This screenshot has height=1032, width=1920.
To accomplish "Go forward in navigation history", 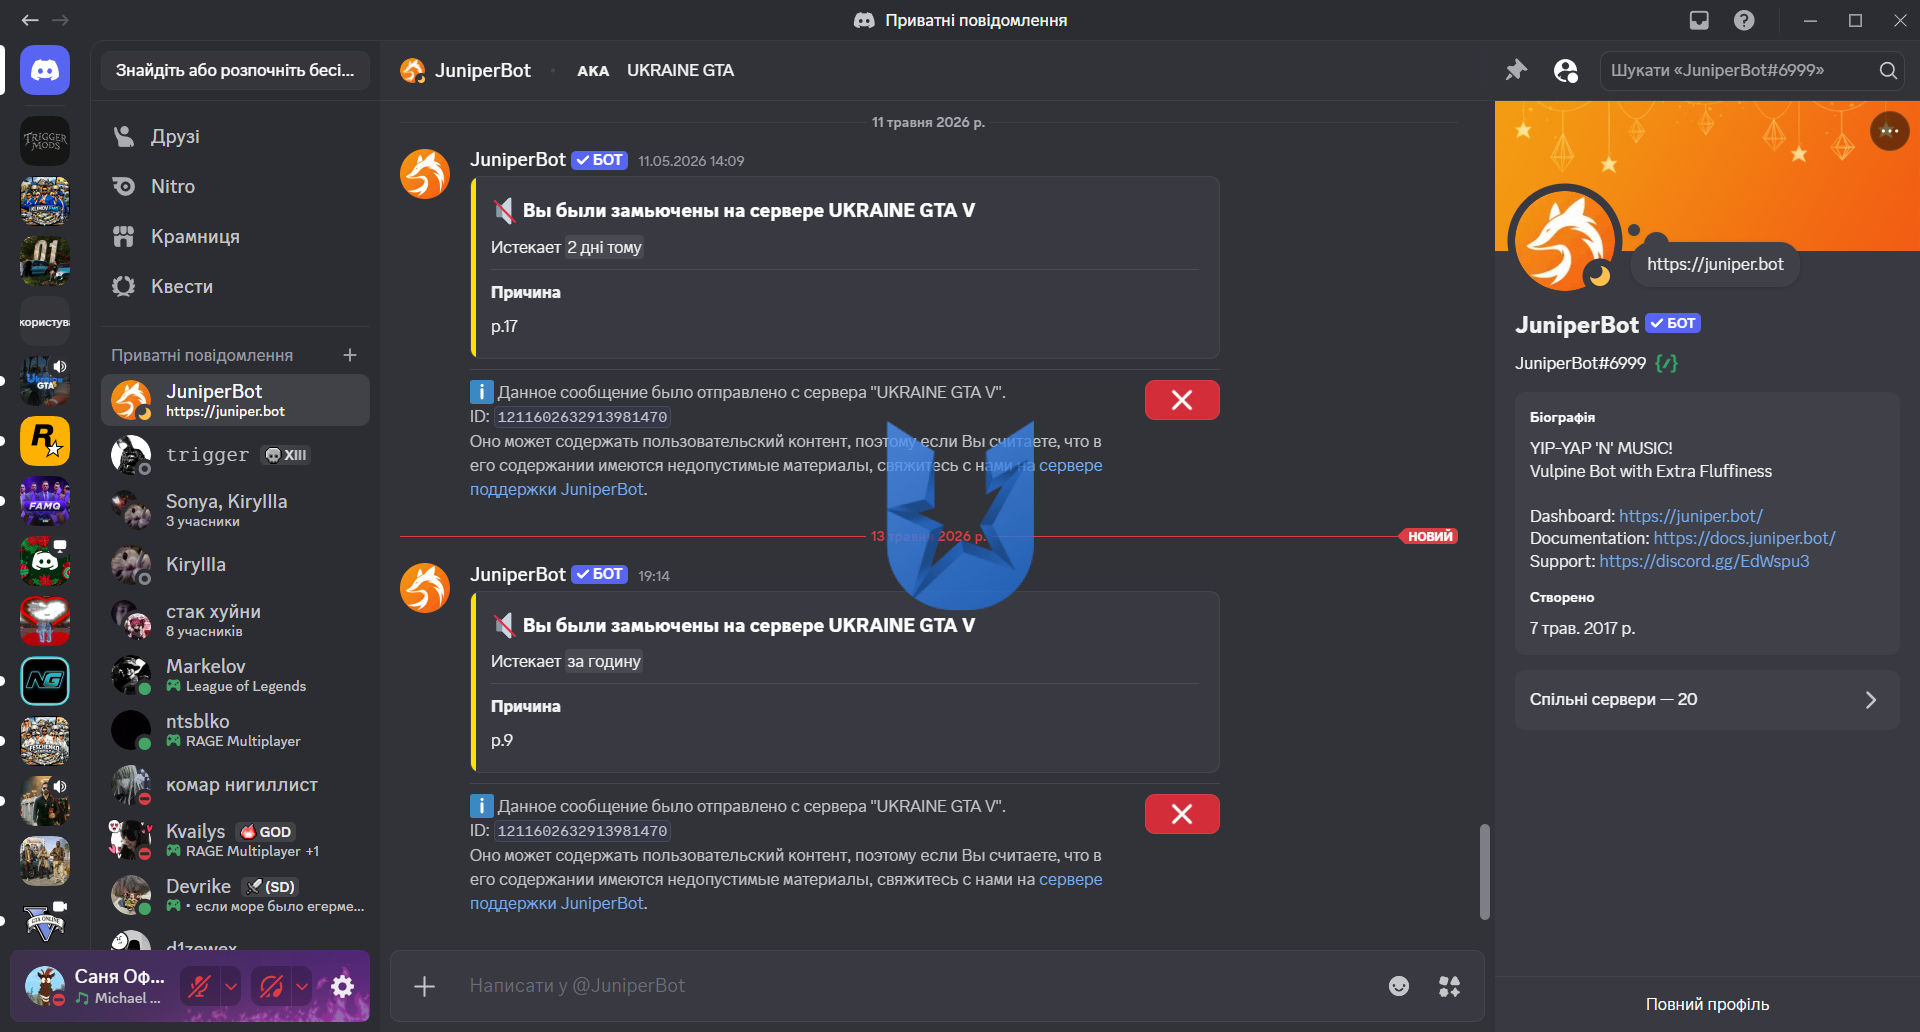I will 60,20.
